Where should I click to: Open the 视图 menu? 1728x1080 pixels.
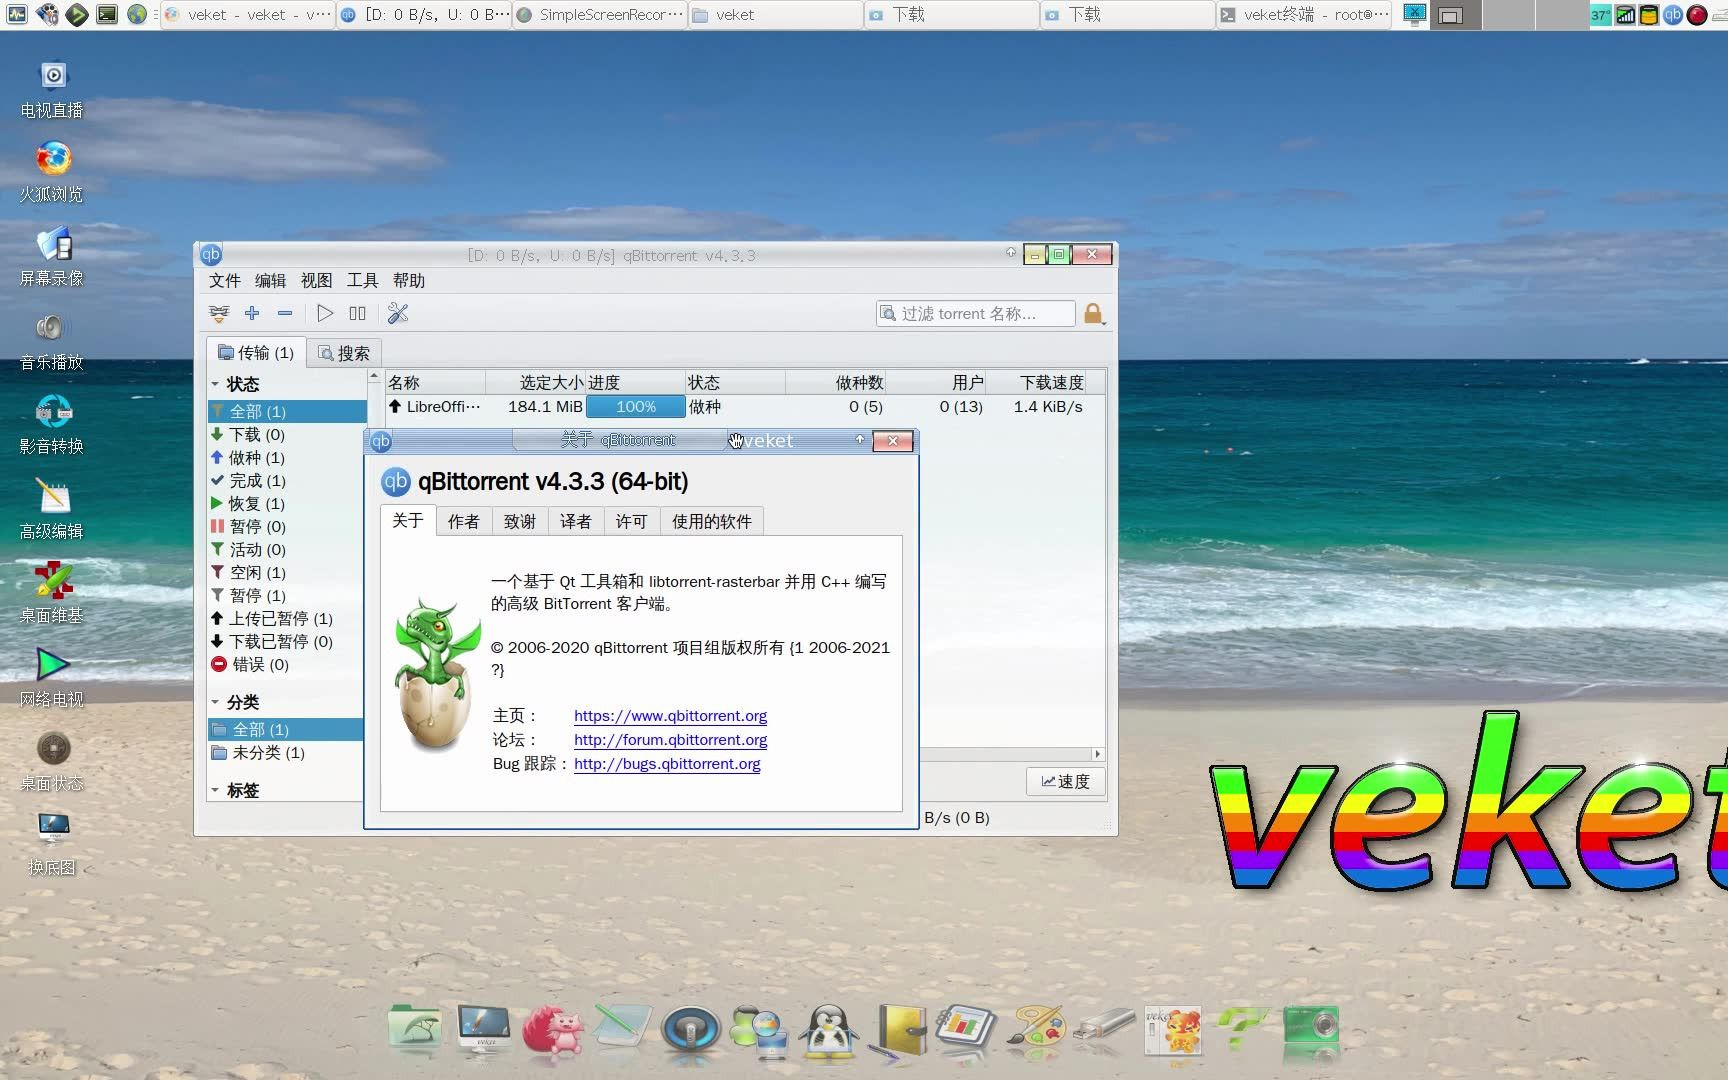pos(317,281)
